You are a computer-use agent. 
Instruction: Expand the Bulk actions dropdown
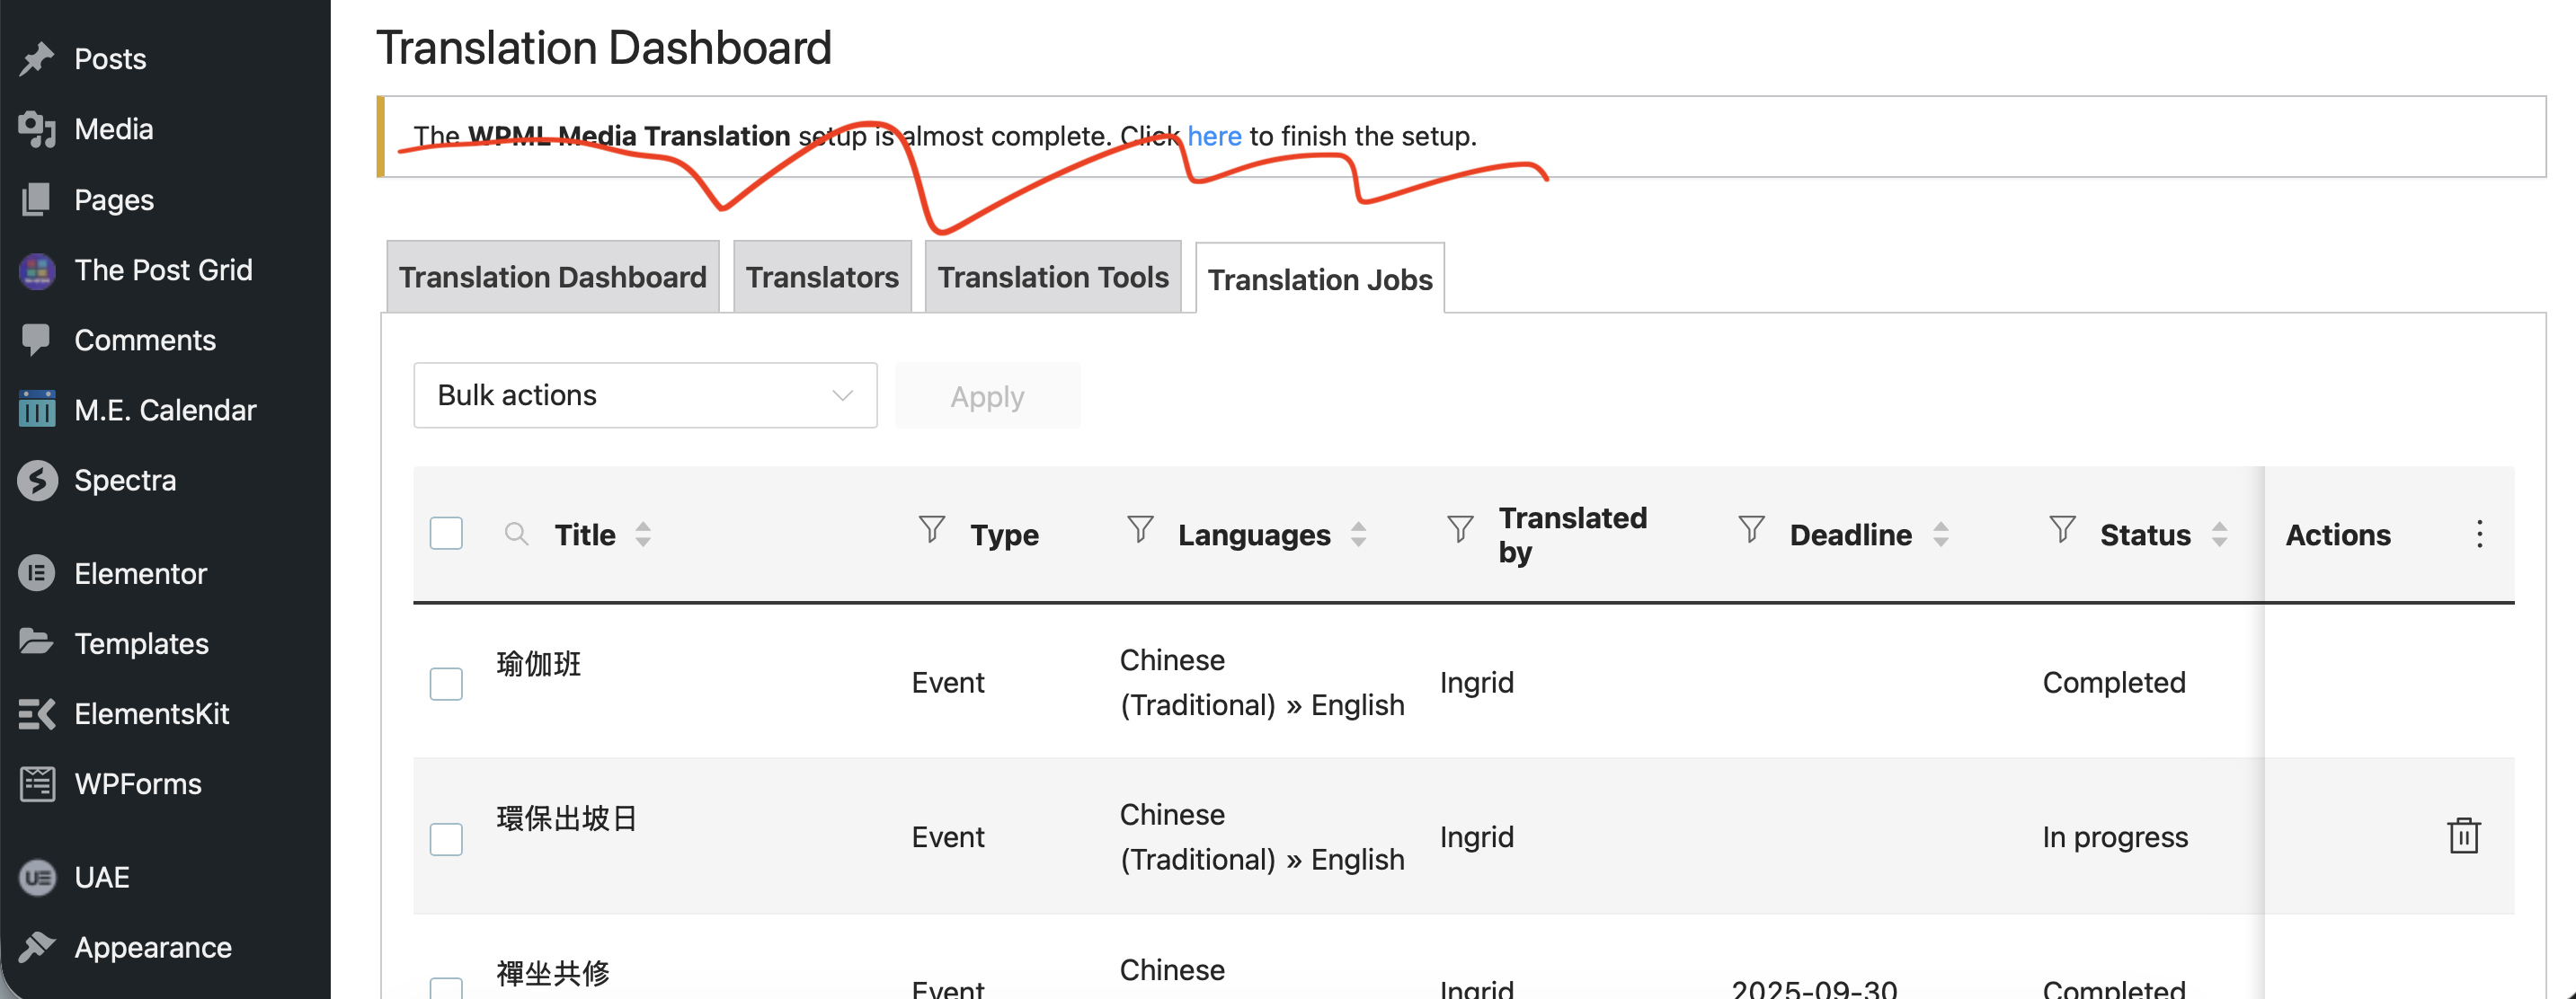point(645,396)
